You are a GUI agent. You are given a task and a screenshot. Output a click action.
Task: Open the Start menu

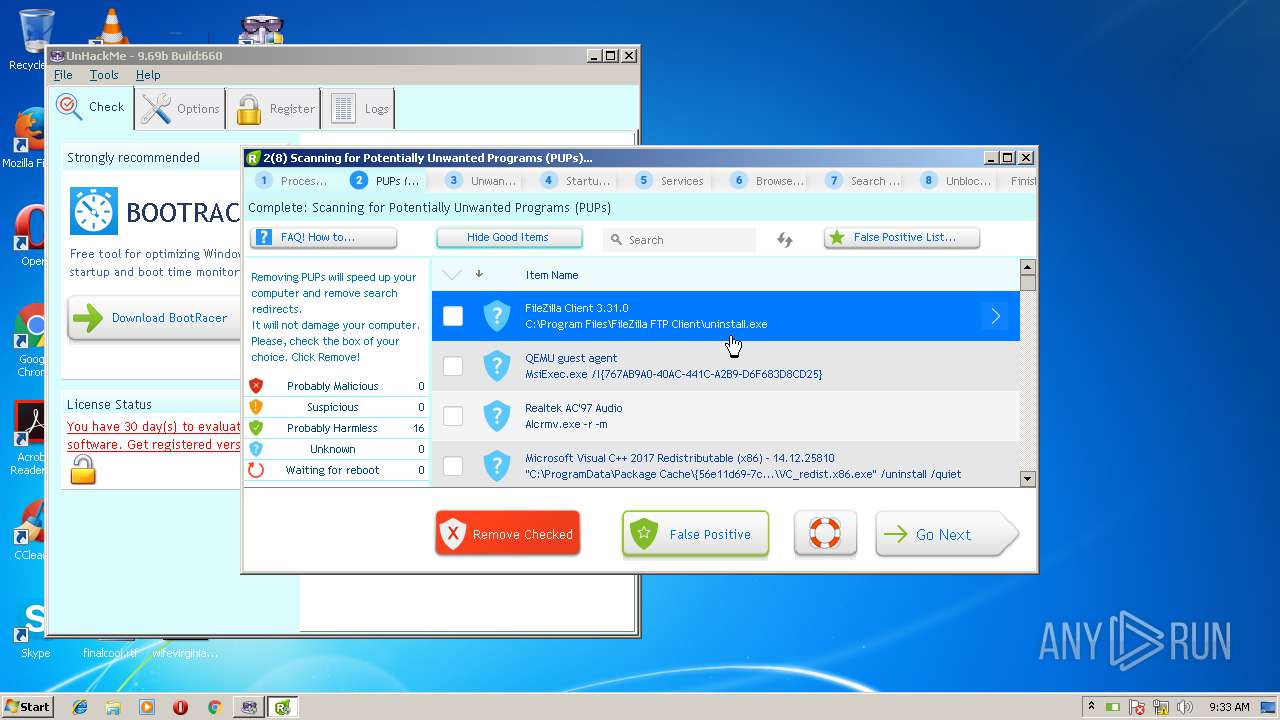click(27, 706)
